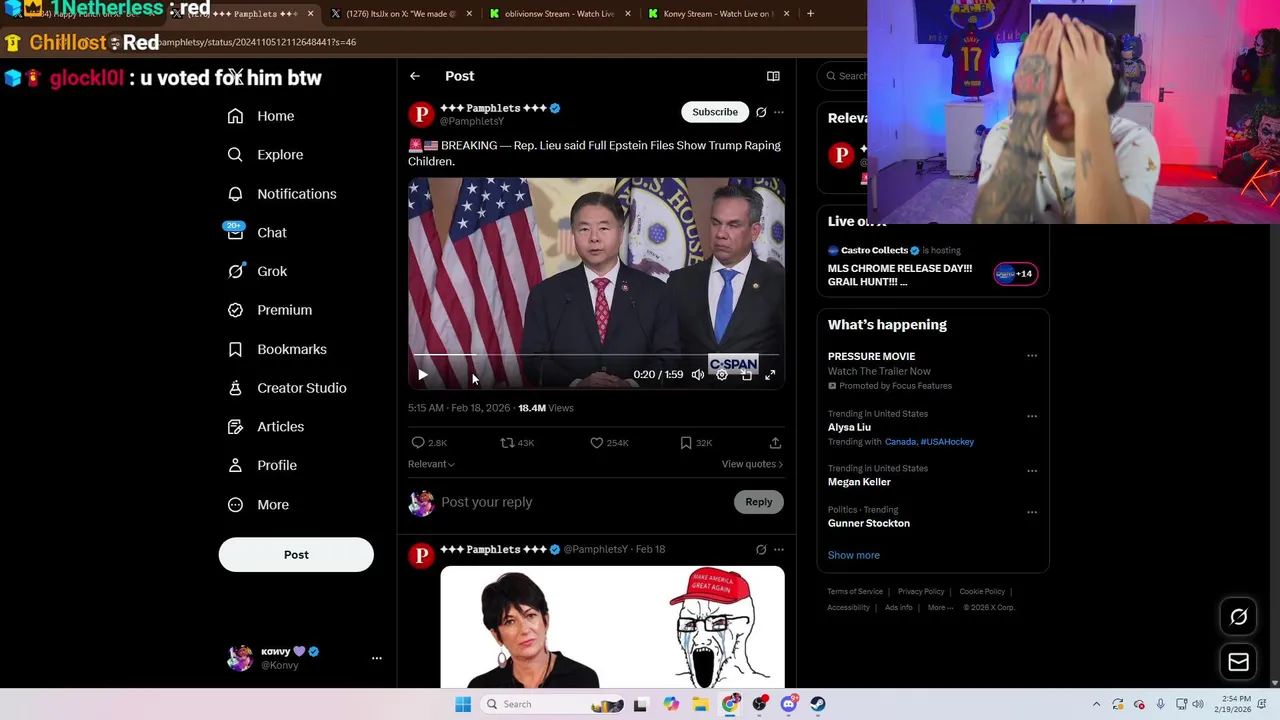
Task: Play the C-SPAN video
Action: pyautogui.click(x=422, y=375)
